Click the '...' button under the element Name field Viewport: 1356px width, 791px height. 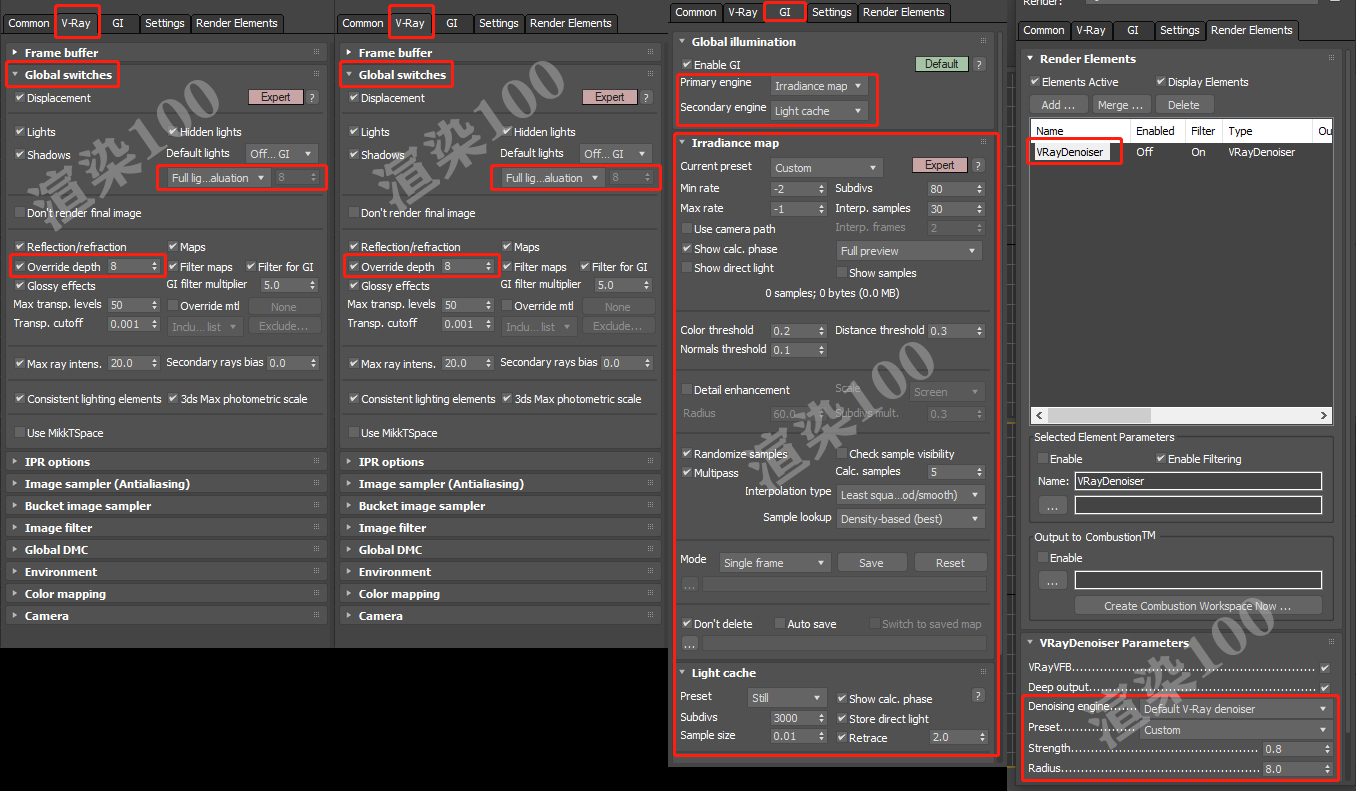click(x=1052, y=505)
